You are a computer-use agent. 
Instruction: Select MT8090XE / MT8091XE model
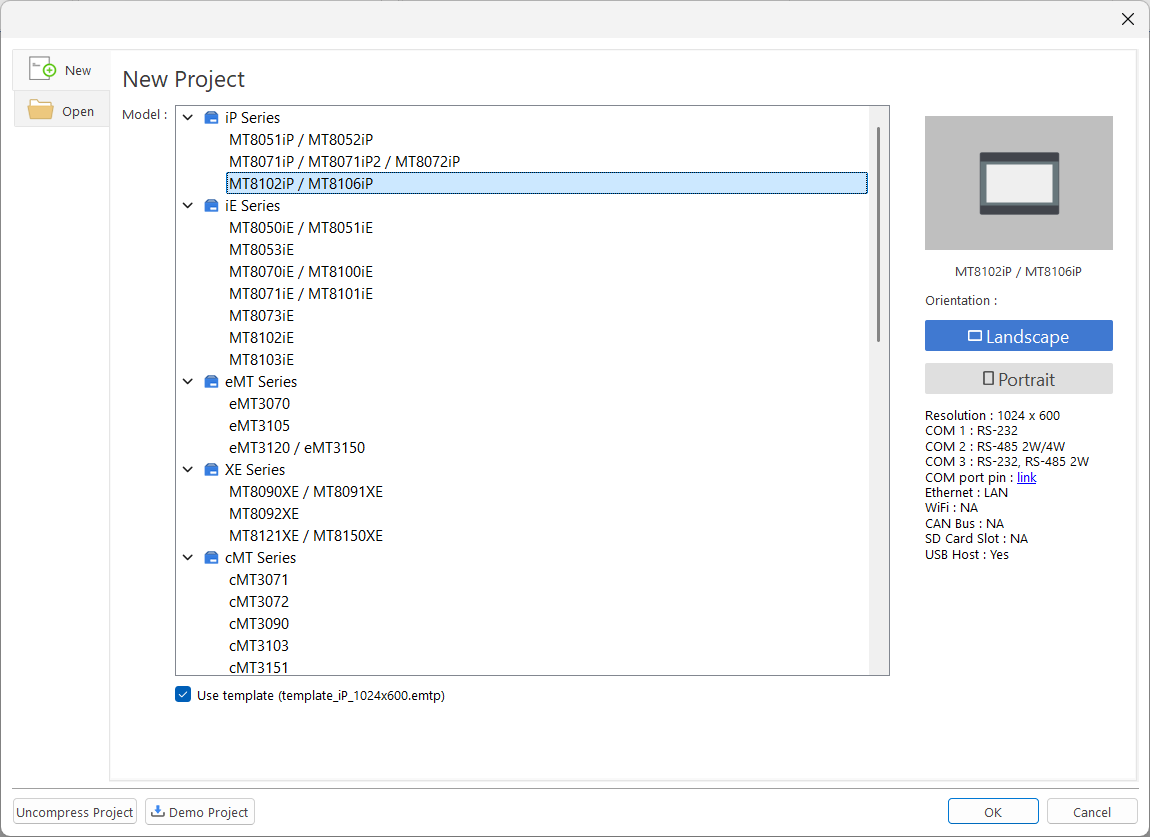[x=306, y=491]
